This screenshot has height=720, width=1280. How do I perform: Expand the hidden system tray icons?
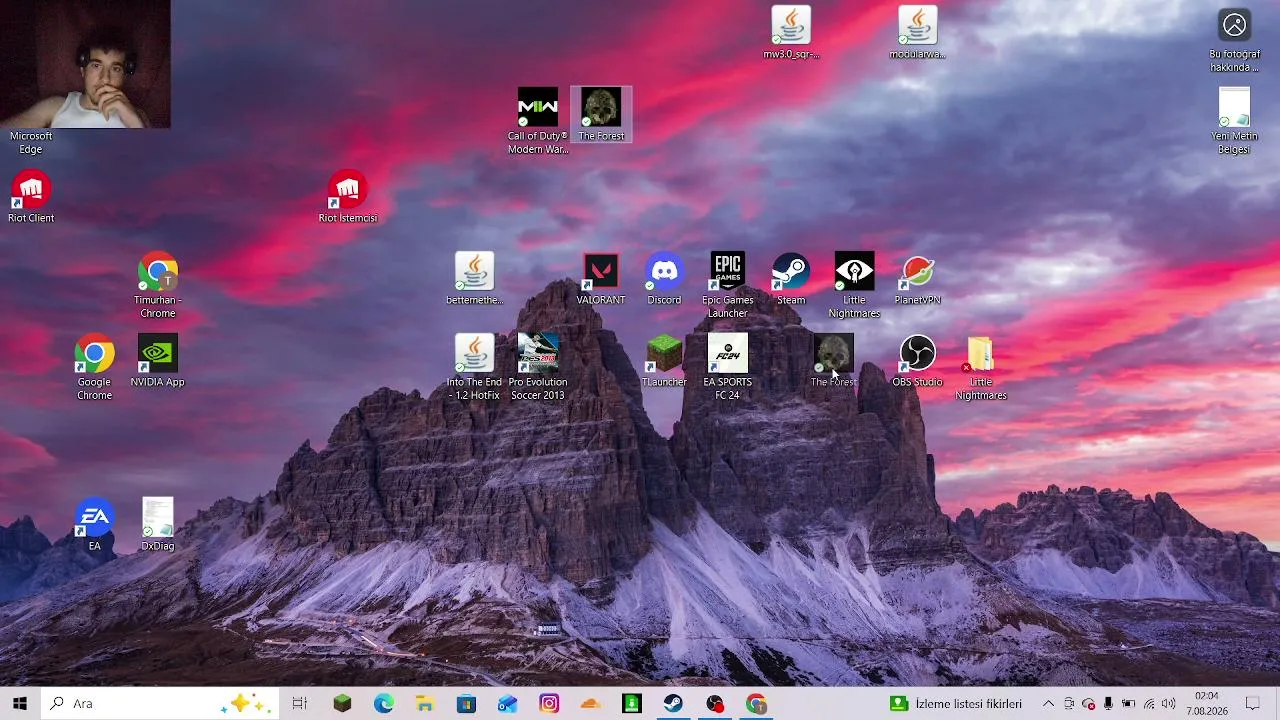tap(1048, 704)
